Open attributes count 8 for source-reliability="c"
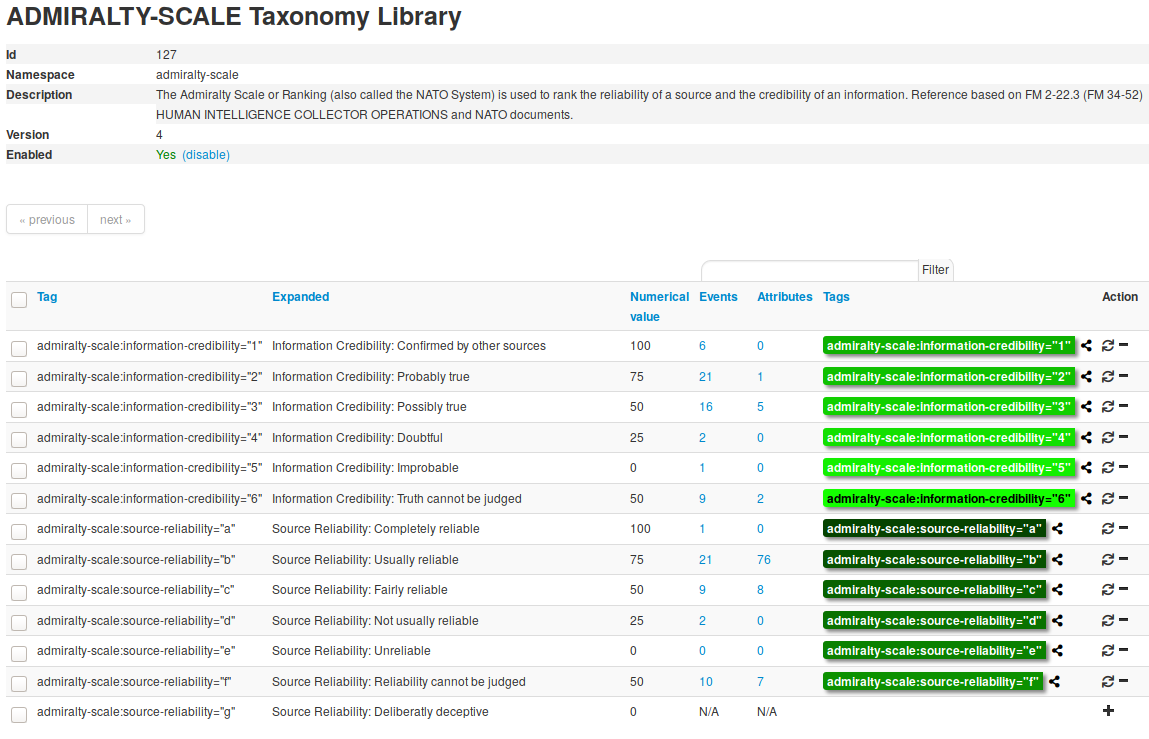1149x739 pixels. [761, 589]
